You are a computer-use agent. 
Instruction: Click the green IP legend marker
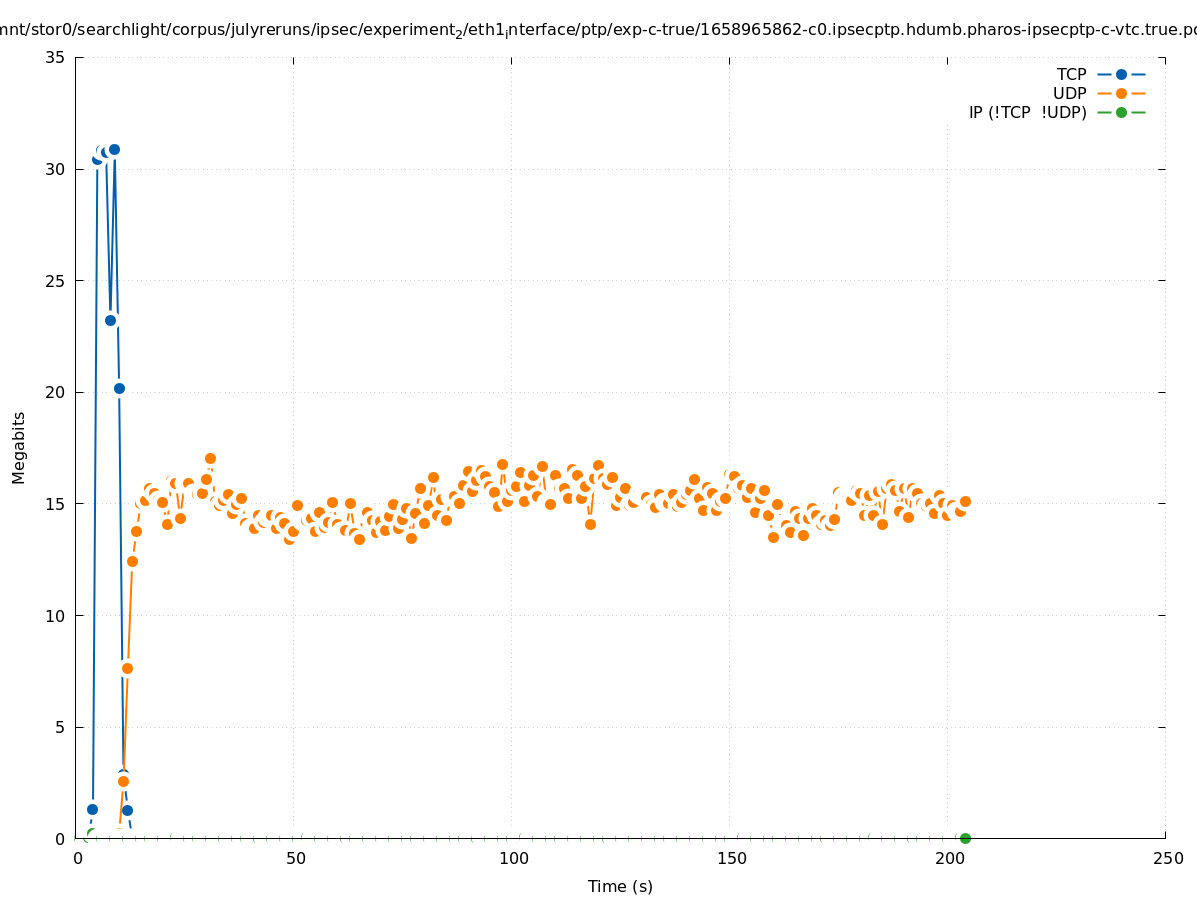click(1121, 112)
